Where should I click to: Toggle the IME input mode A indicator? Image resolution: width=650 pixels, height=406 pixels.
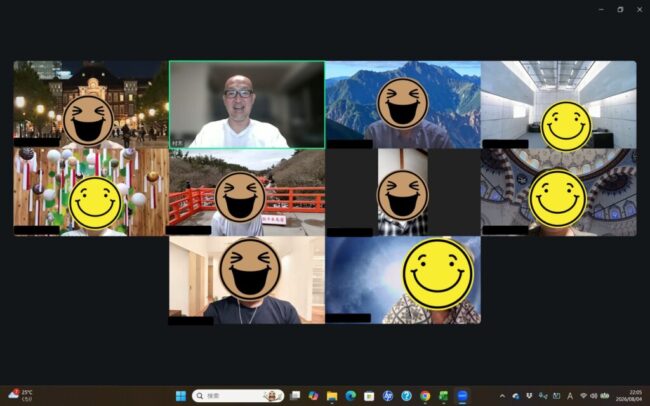pyautogui.click(x=570, y=396)
